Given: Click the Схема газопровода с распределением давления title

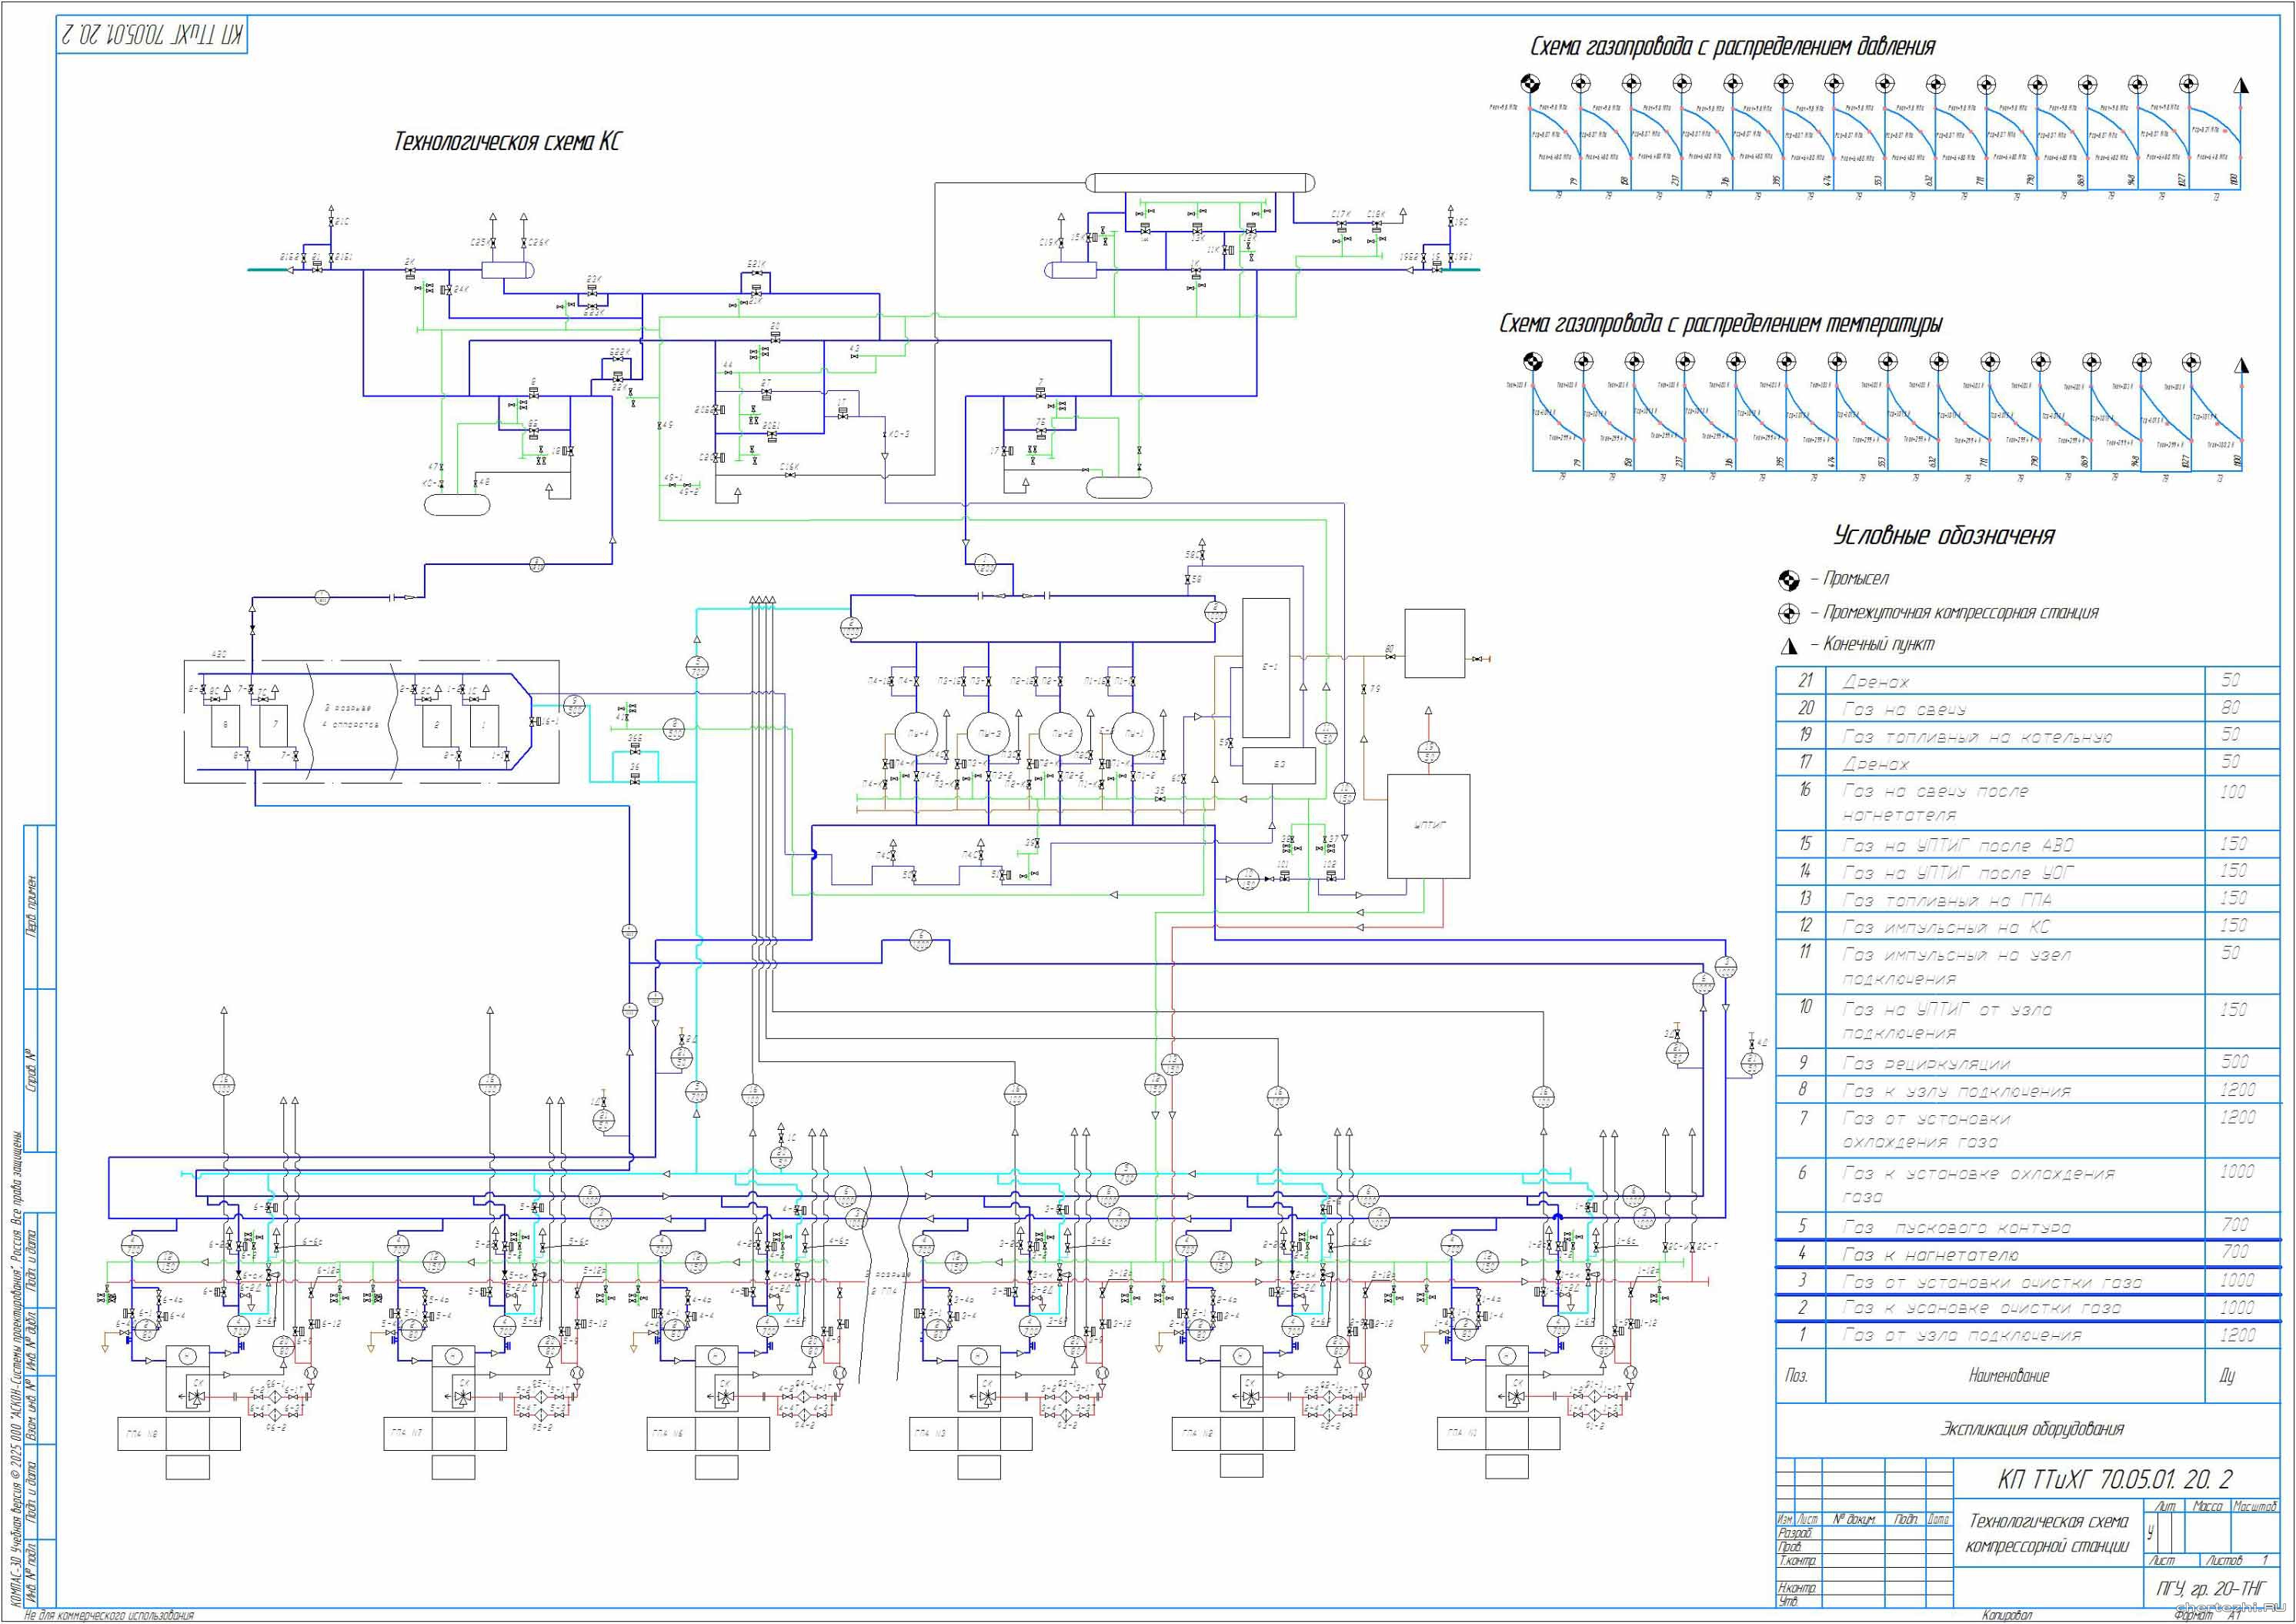Looking at the screenshot, I should [x=1732, y=46].
